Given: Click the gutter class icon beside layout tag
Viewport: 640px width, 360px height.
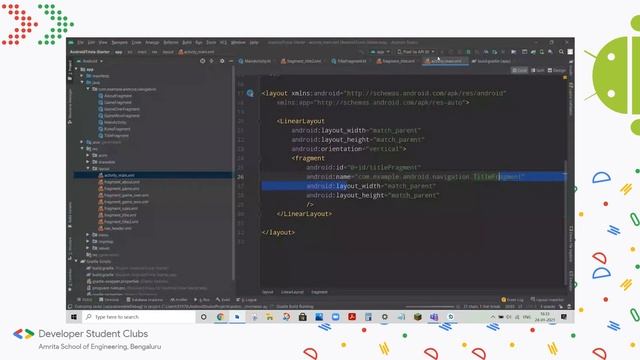Looking at the screenshot, I should pyautogui.click(x=250, y=93).
